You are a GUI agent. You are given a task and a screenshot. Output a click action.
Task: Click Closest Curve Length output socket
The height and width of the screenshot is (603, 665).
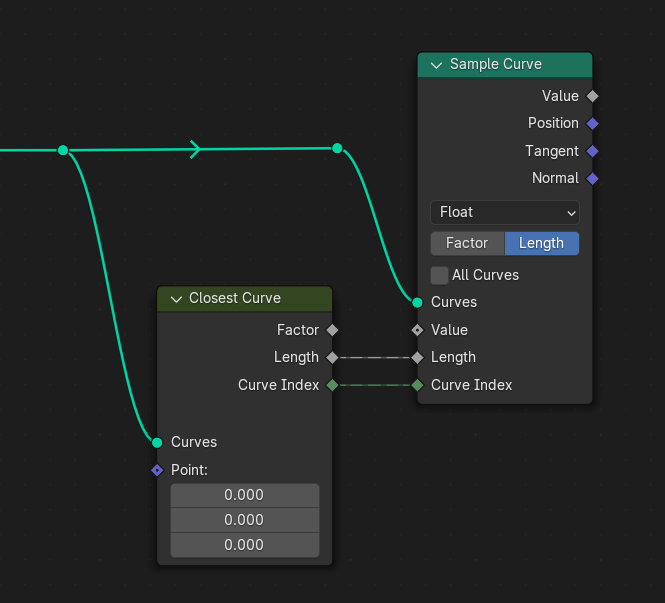click(332, 357)
